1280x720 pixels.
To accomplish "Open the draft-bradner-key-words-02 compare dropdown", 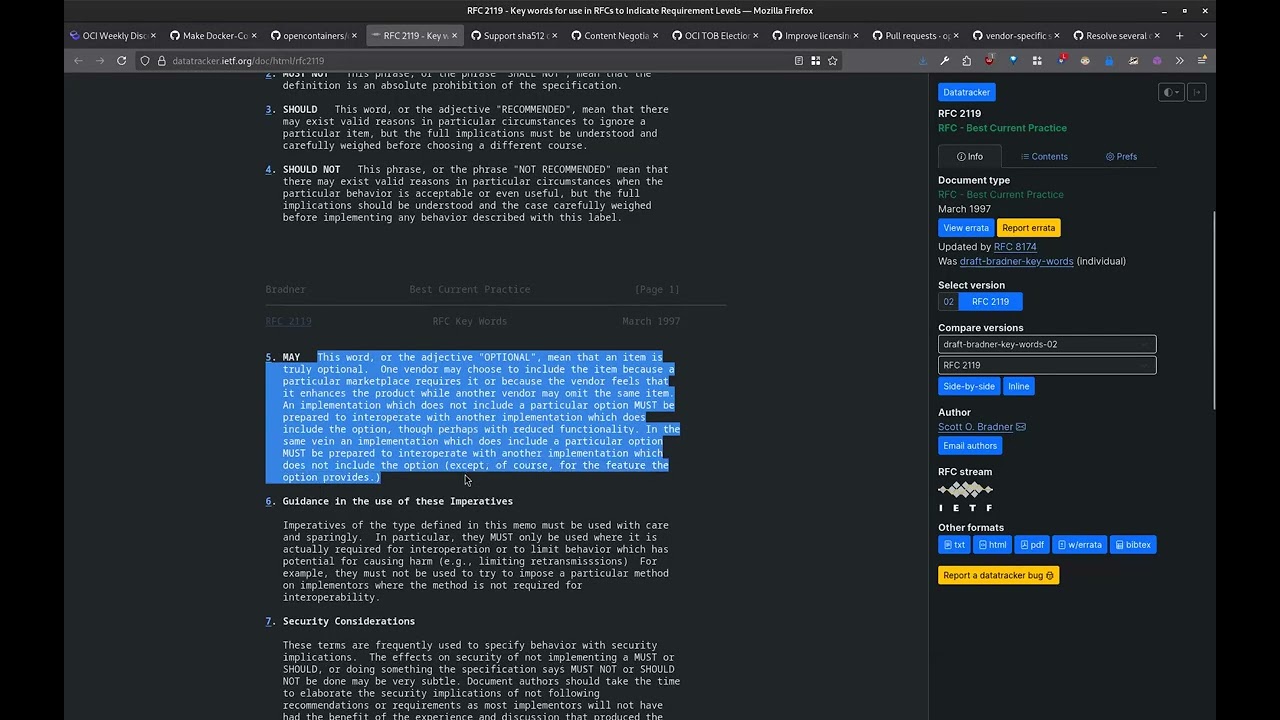I will pos(1047,344).
